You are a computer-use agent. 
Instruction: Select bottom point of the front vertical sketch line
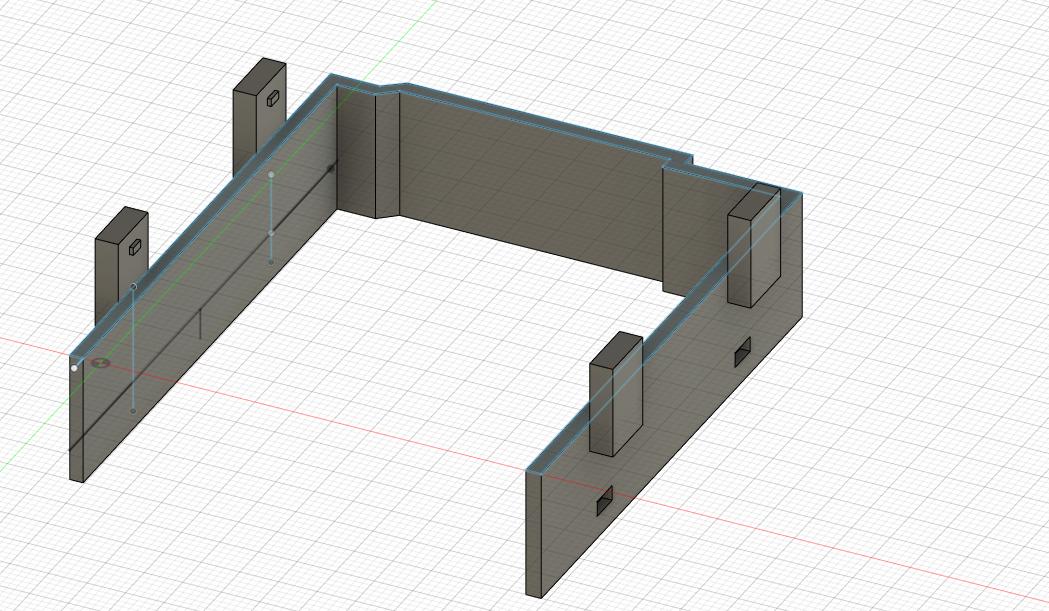(133, 411)
